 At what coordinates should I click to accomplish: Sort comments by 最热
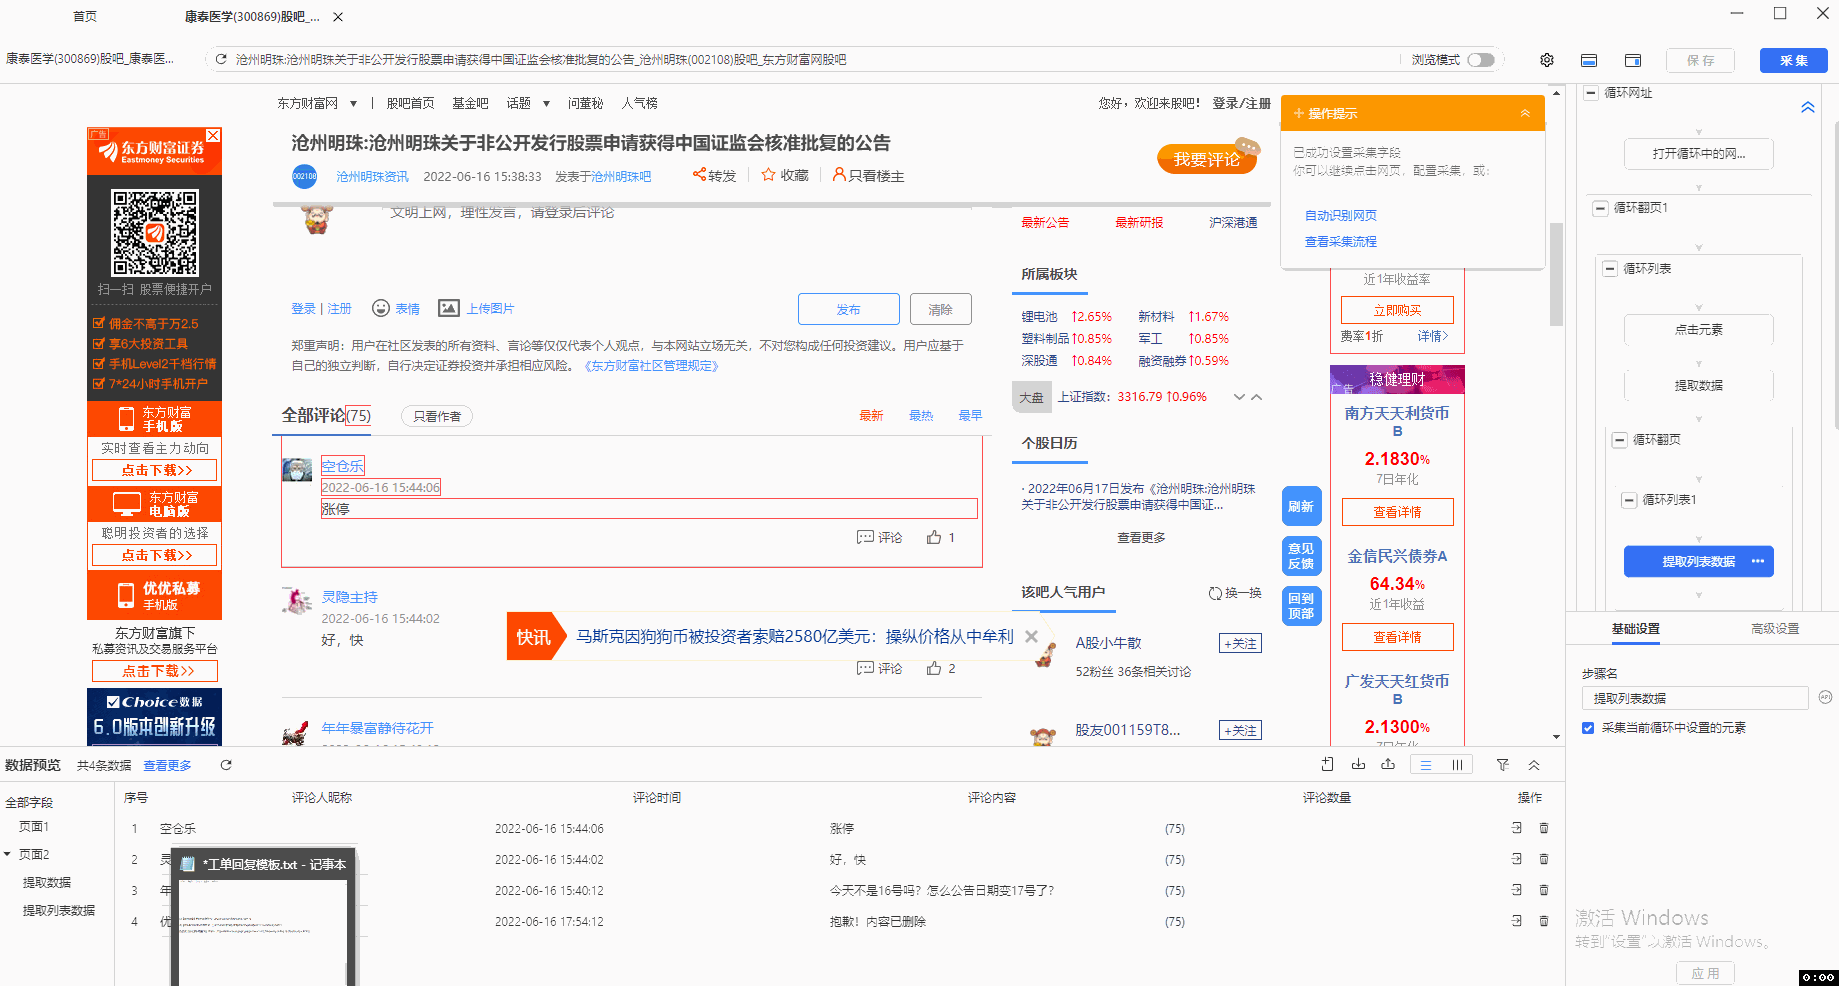921,415
